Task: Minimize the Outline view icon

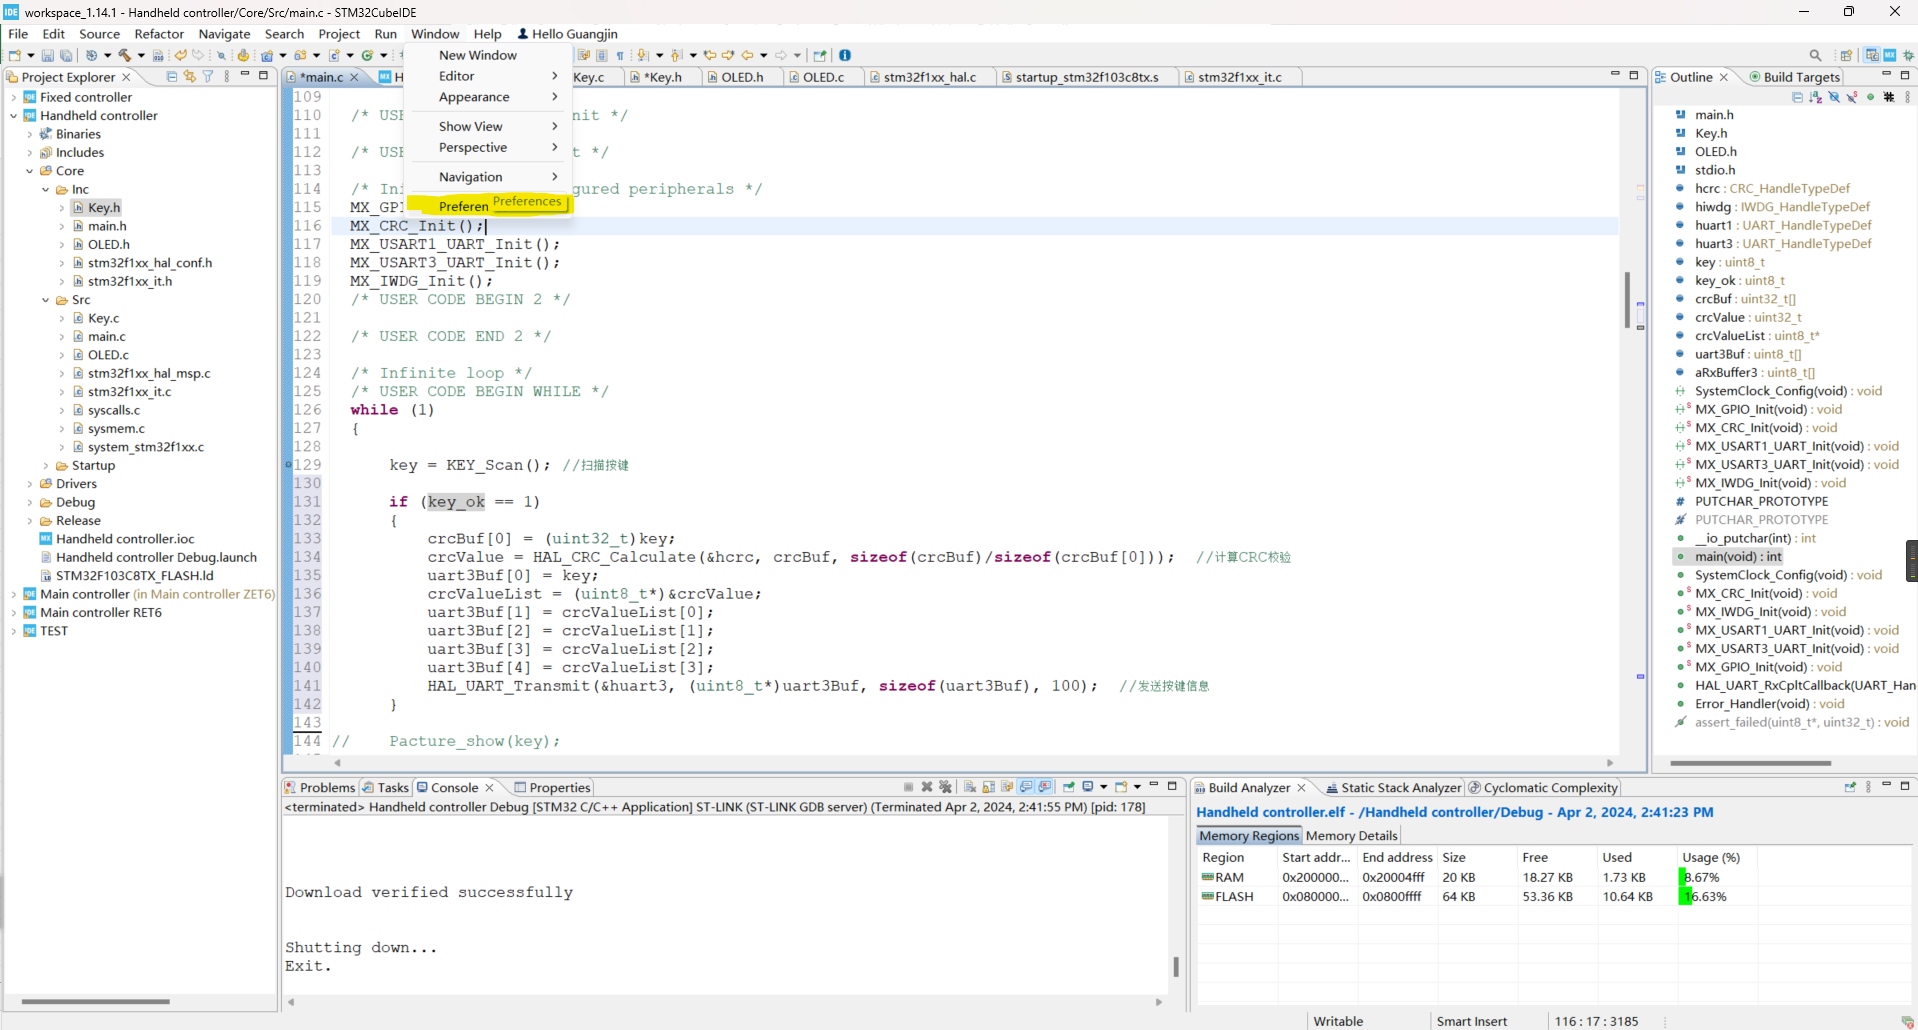Action: point(1886,74)
